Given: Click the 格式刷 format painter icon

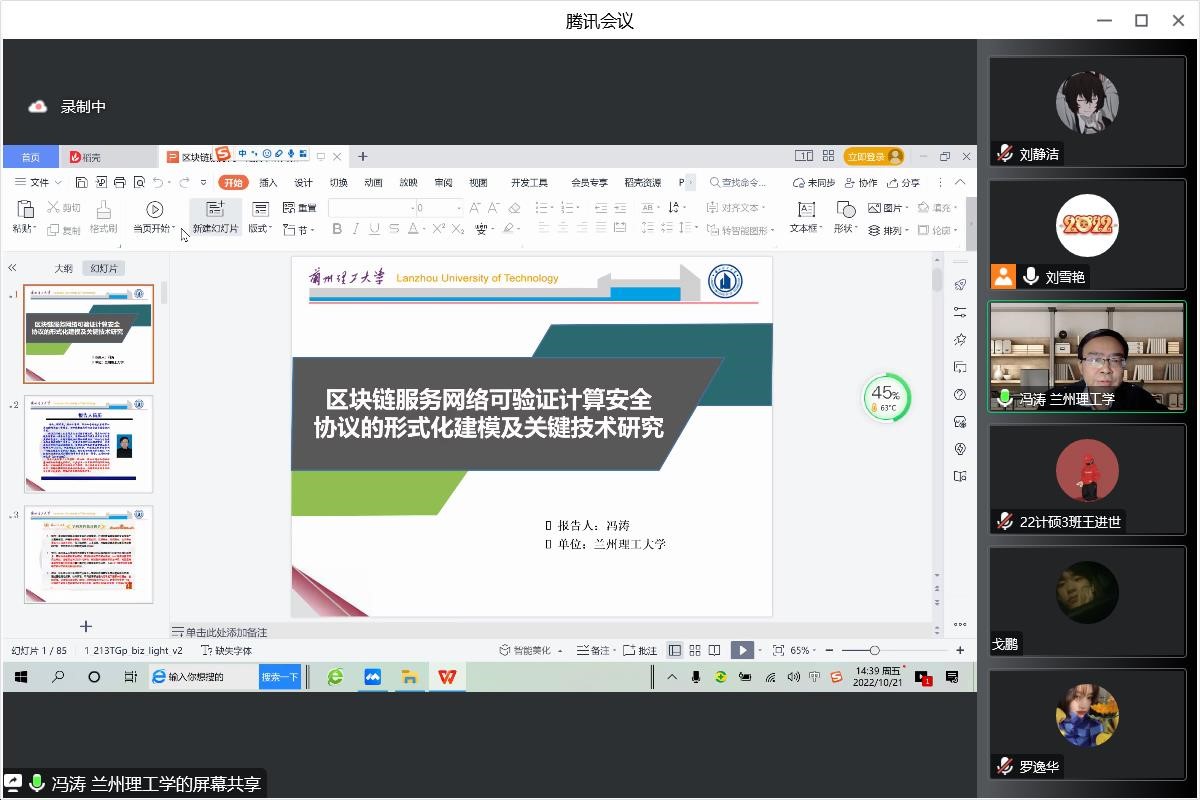Looking at the screenshot, I should point(103,209).
